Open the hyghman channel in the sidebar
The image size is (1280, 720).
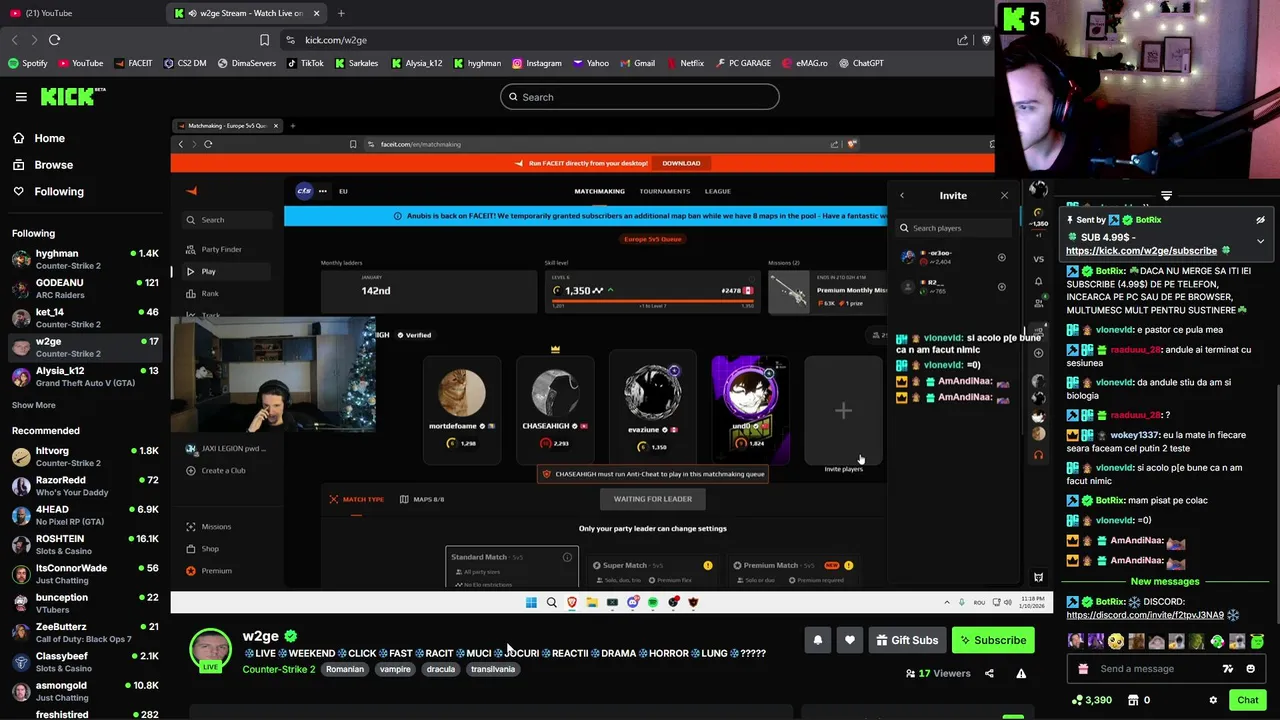coord(85,260)
